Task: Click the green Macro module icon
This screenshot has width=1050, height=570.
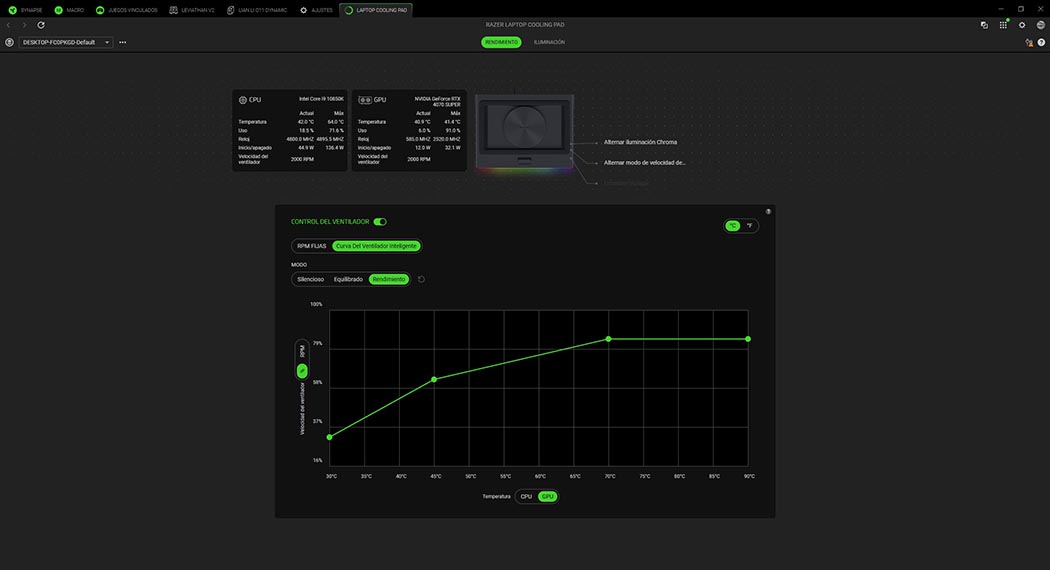Action: point(58,10)
